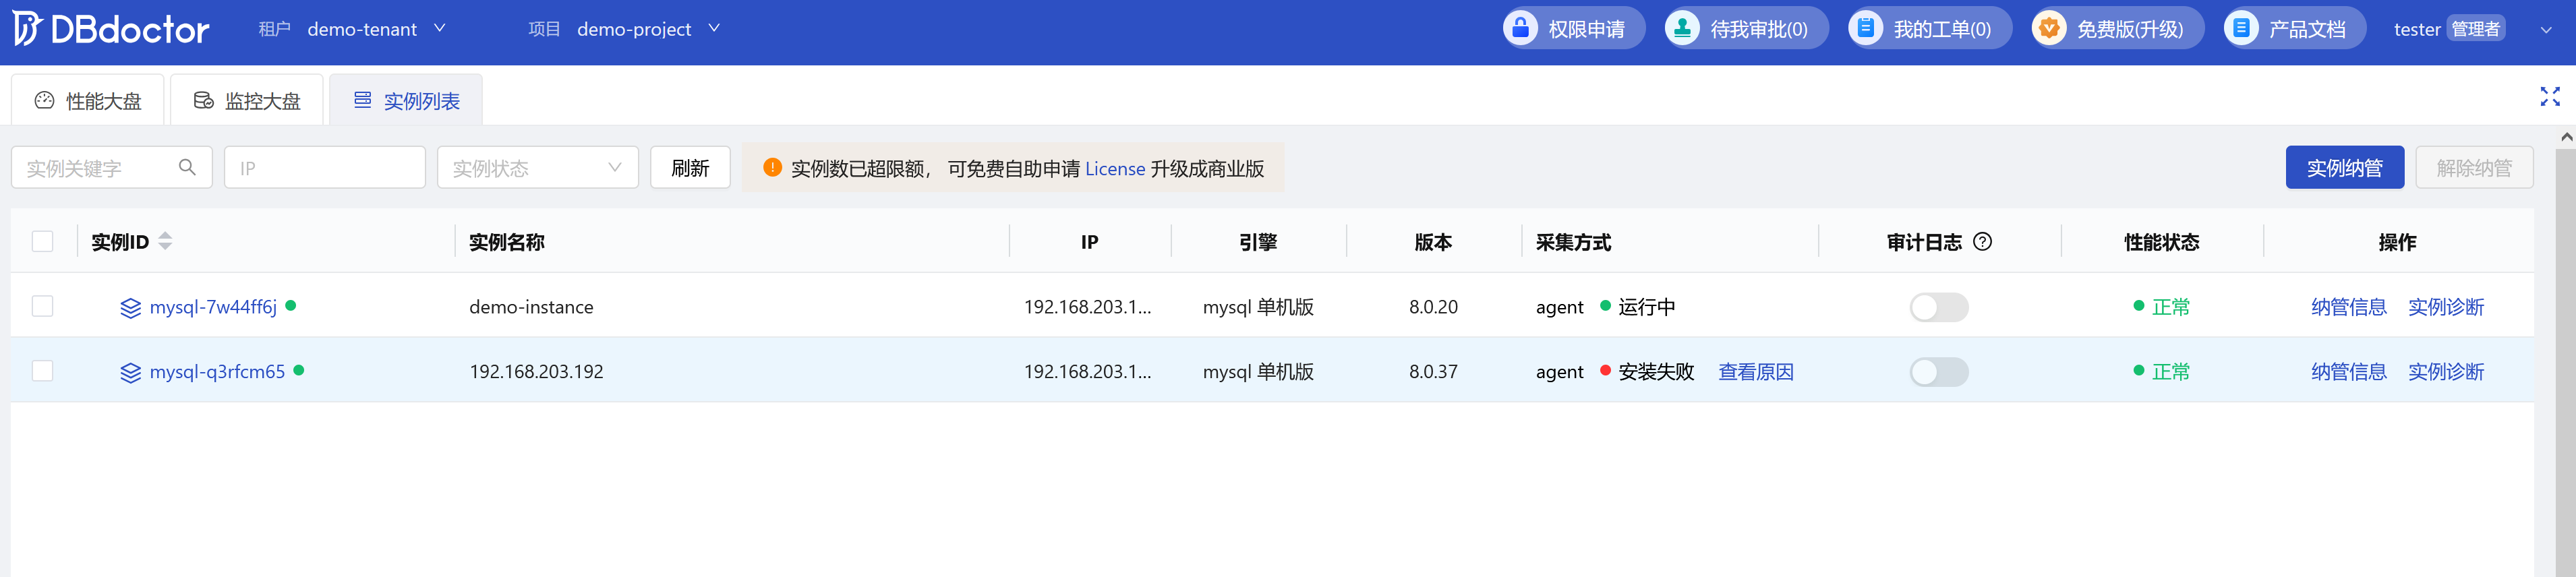Image resolution: width=2576 pixels, height=577 pixels.
Task: Click the help question mark beside 审计日志
Action: point(1982,241)
